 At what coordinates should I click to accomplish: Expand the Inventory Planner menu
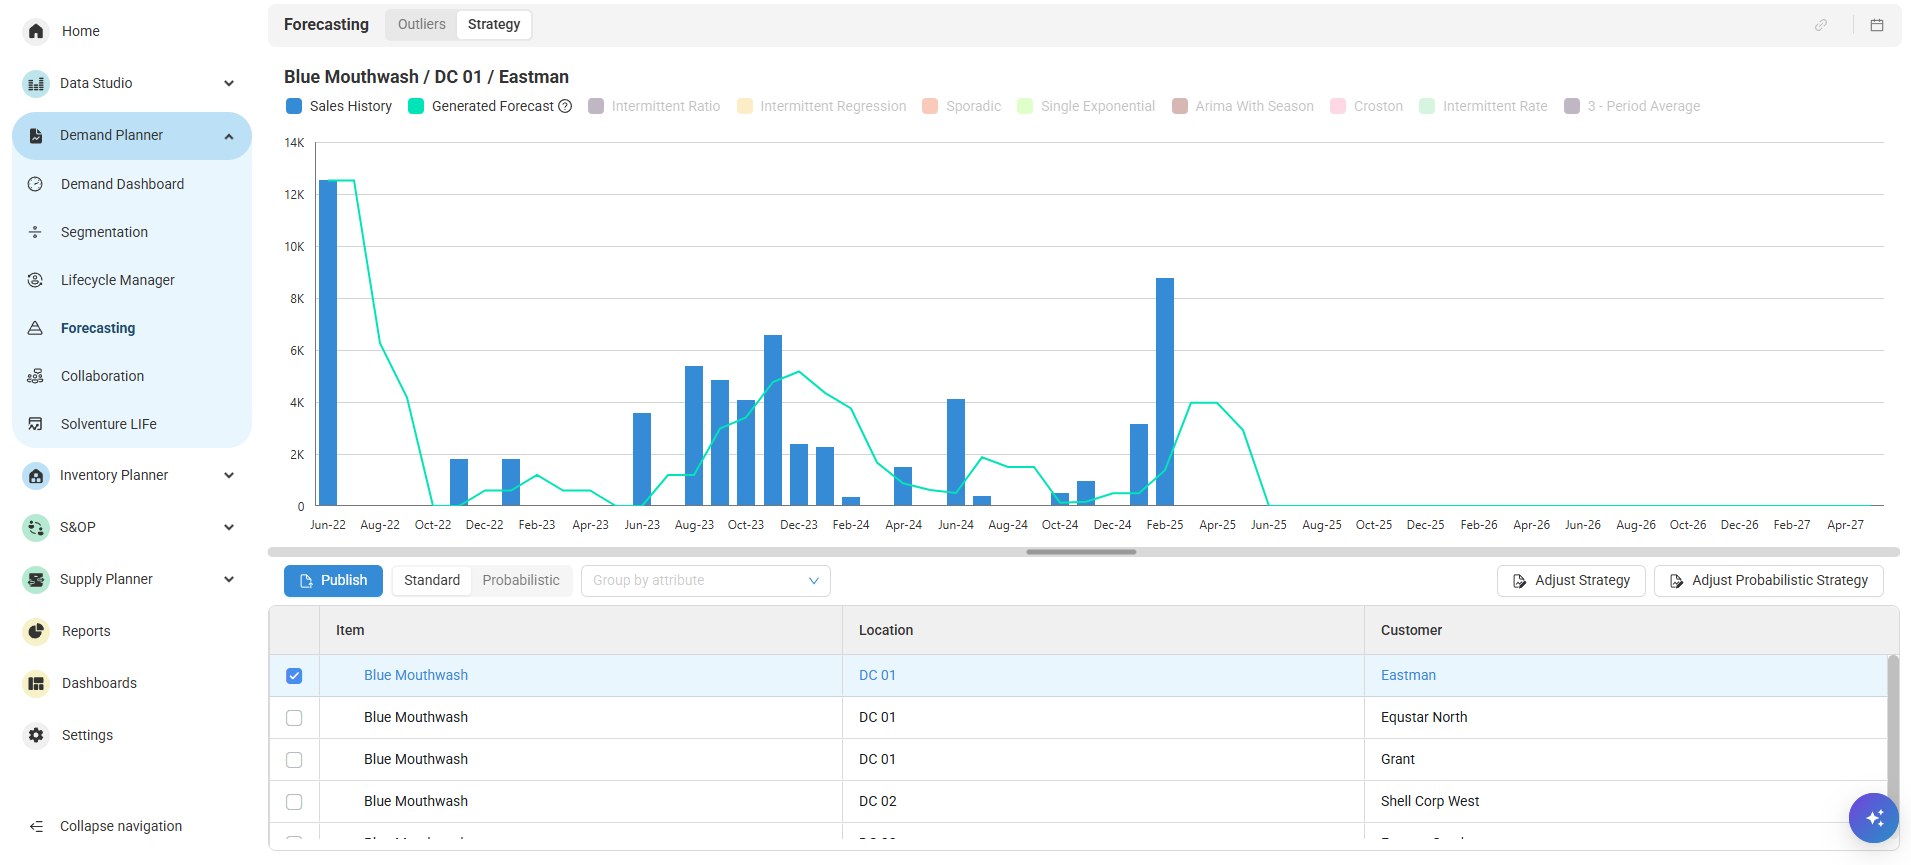tap(229, 475)
